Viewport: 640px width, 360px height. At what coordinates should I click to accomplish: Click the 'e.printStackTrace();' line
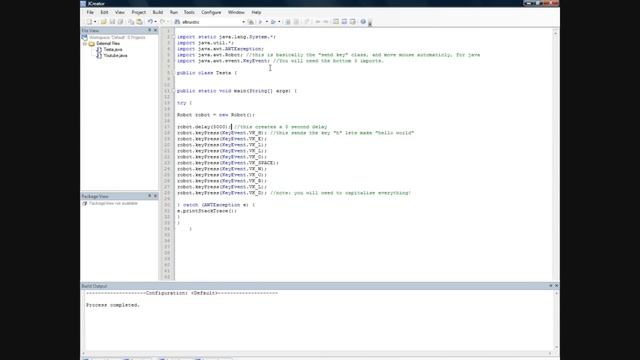207,211
